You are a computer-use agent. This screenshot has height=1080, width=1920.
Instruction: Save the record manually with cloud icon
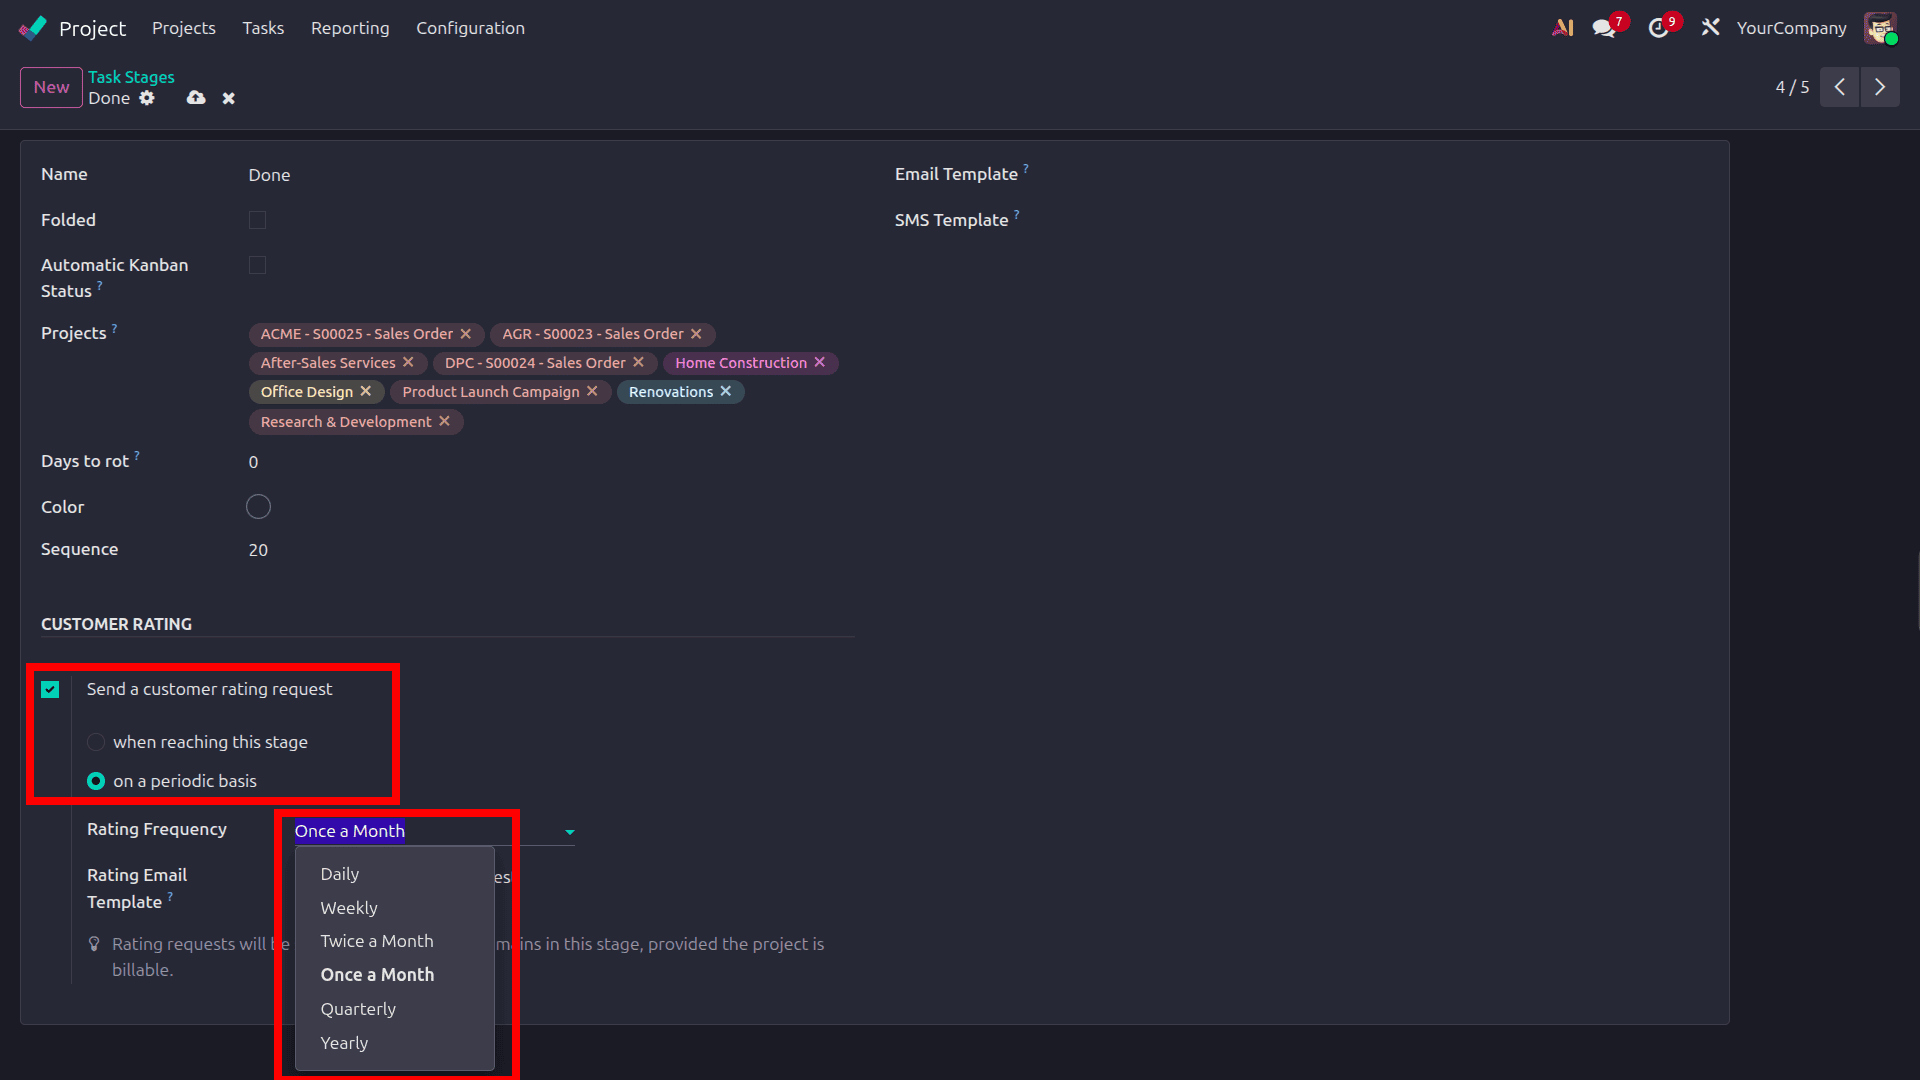(196, 98)
